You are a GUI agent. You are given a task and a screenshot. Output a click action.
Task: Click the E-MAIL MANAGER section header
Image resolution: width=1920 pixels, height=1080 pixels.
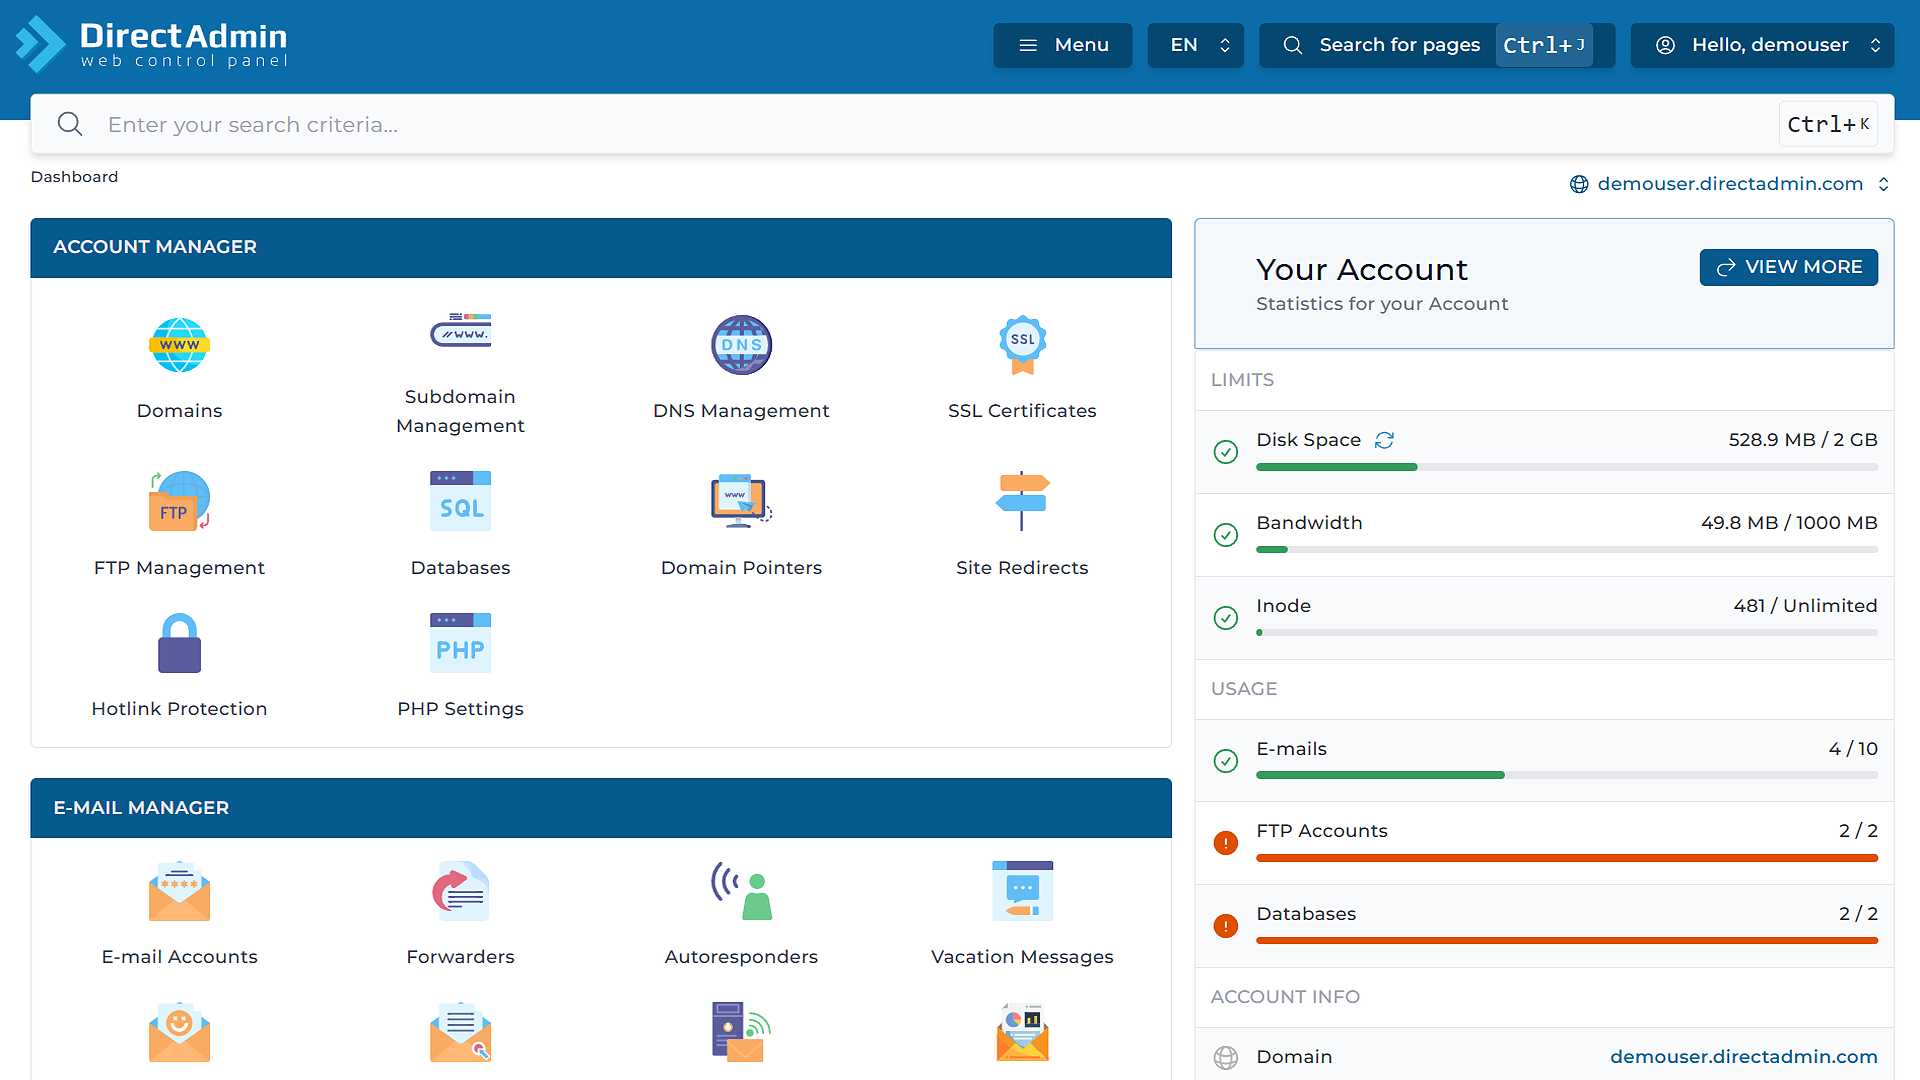600,808
